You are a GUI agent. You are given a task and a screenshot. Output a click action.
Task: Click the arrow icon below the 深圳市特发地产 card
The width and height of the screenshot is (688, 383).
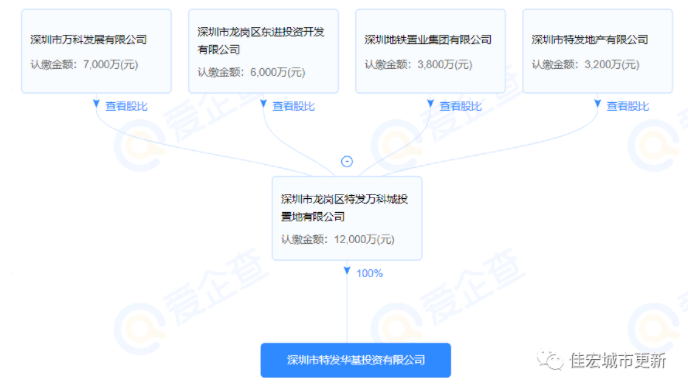(598, 104)
